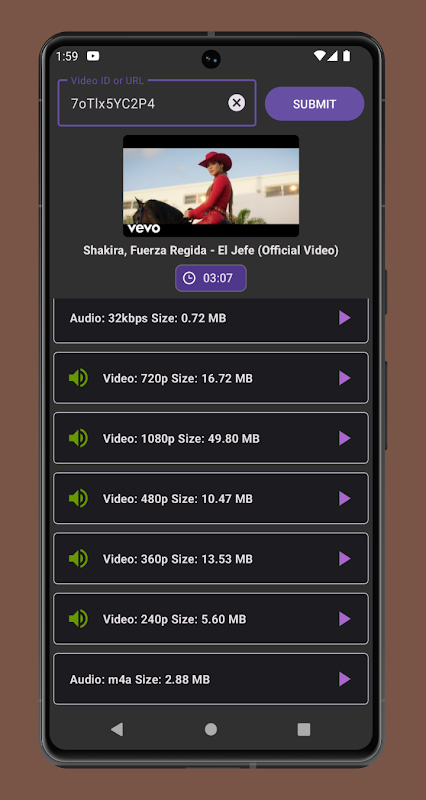Tap the Android recents square button
The height and width of the screenshot is (800, 426).
(304, 730)
